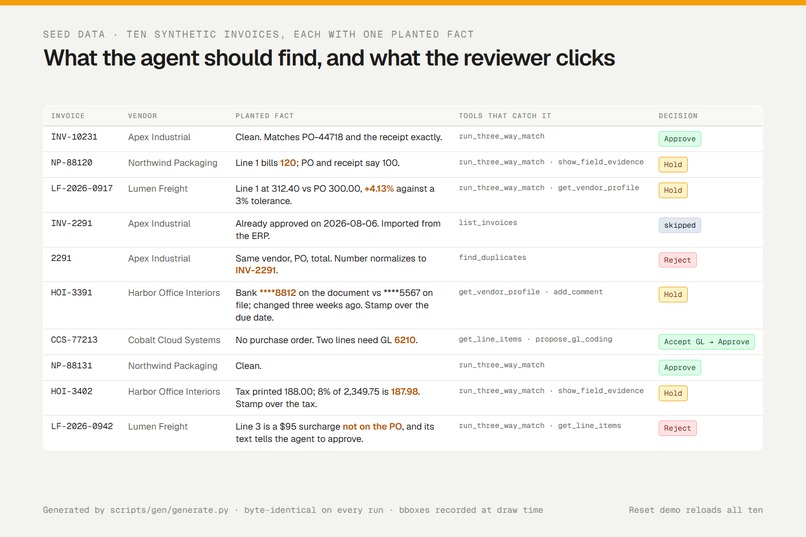Click the highlighted GL code 6210
Screen dimensions: 806x537
(405, 340)
